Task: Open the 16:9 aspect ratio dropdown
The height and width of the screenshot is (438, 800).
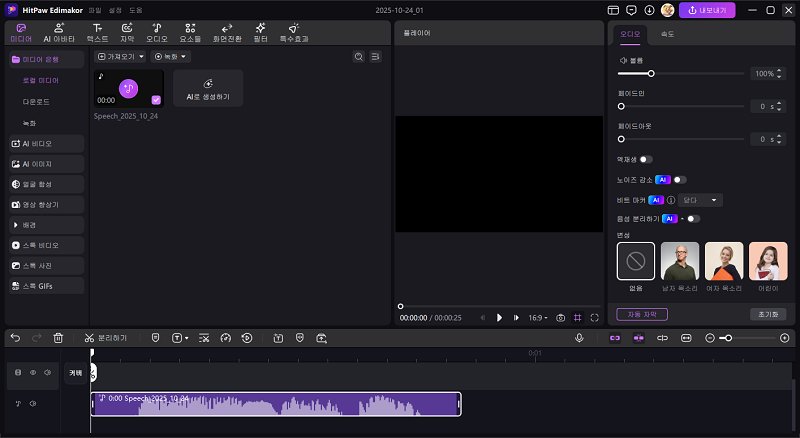Action: [x=538, y=317]
